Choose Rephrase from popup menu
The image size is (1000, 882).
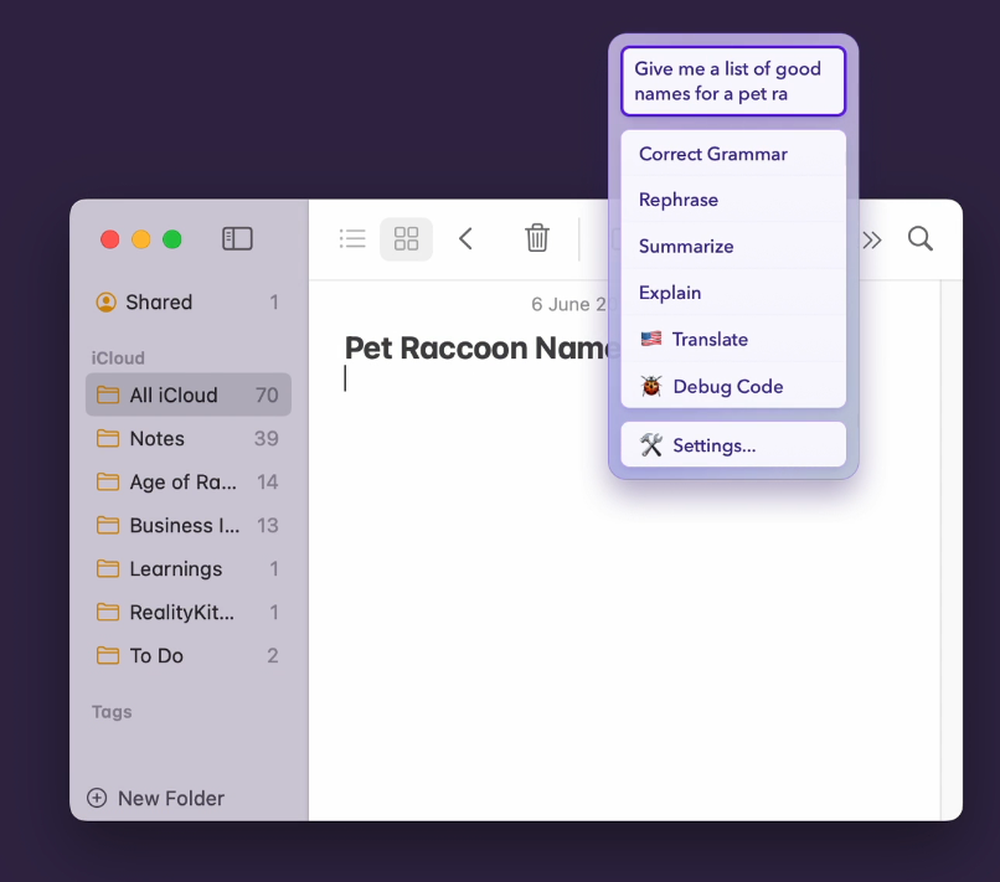click(x=733, y=200)
